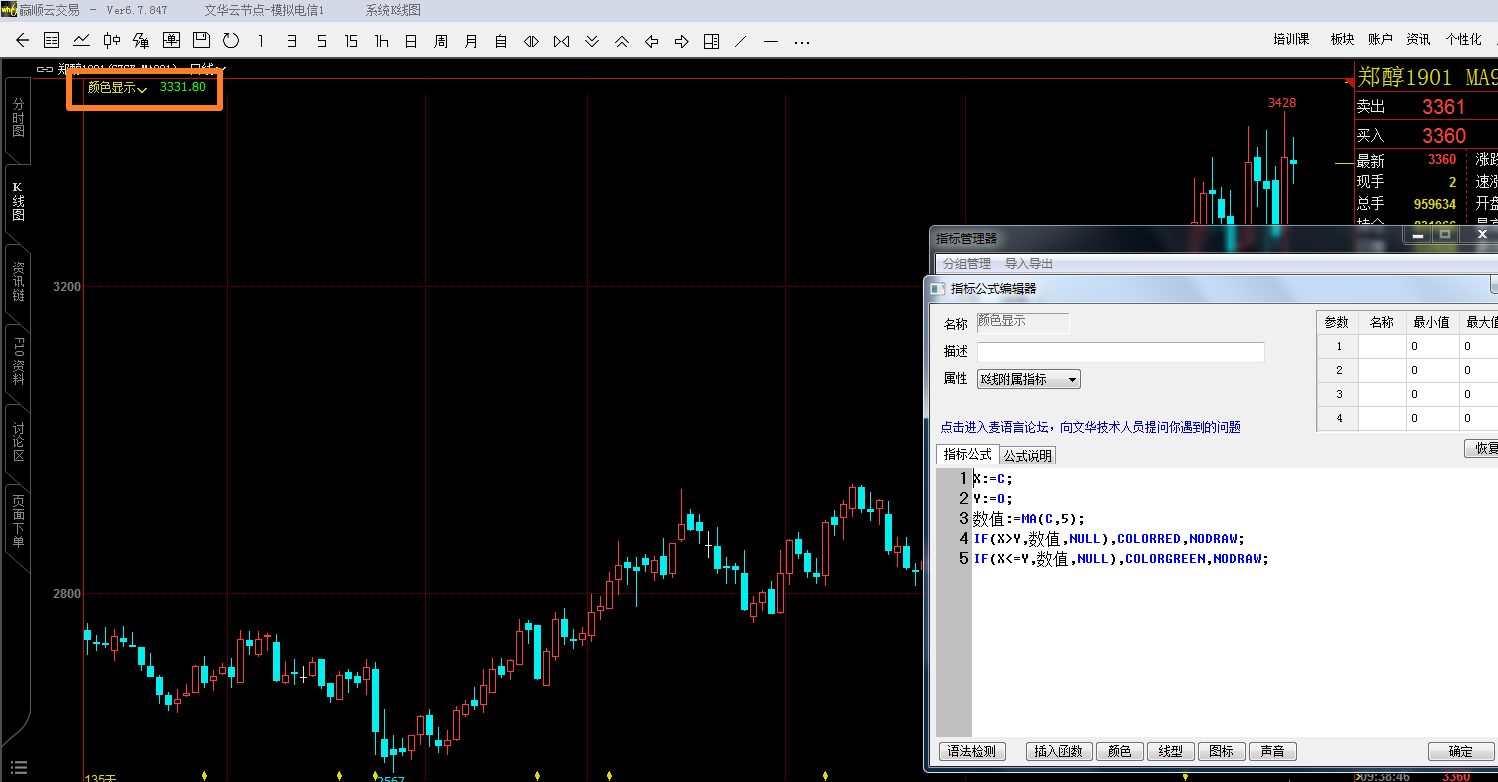Open the hamburger menu at the bottom left

pos(19,767)
